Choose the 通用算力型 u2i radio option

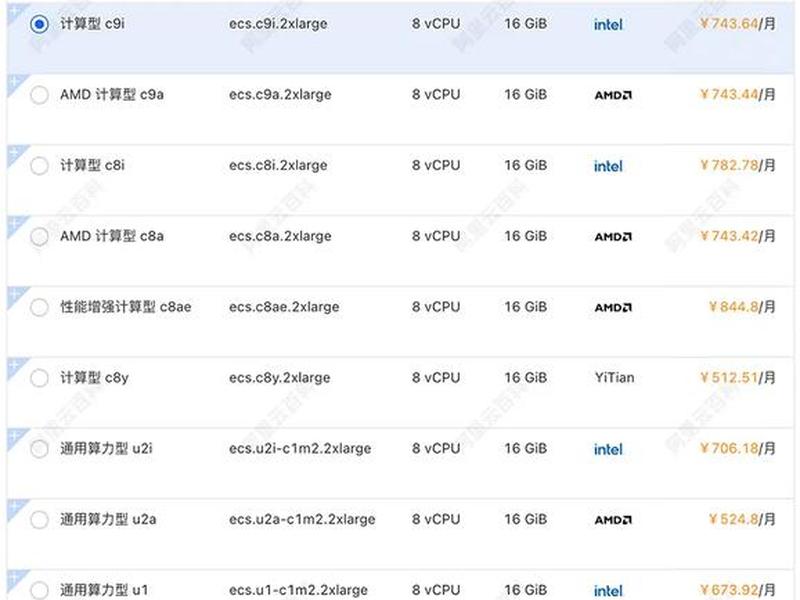(x=39, y=449)
